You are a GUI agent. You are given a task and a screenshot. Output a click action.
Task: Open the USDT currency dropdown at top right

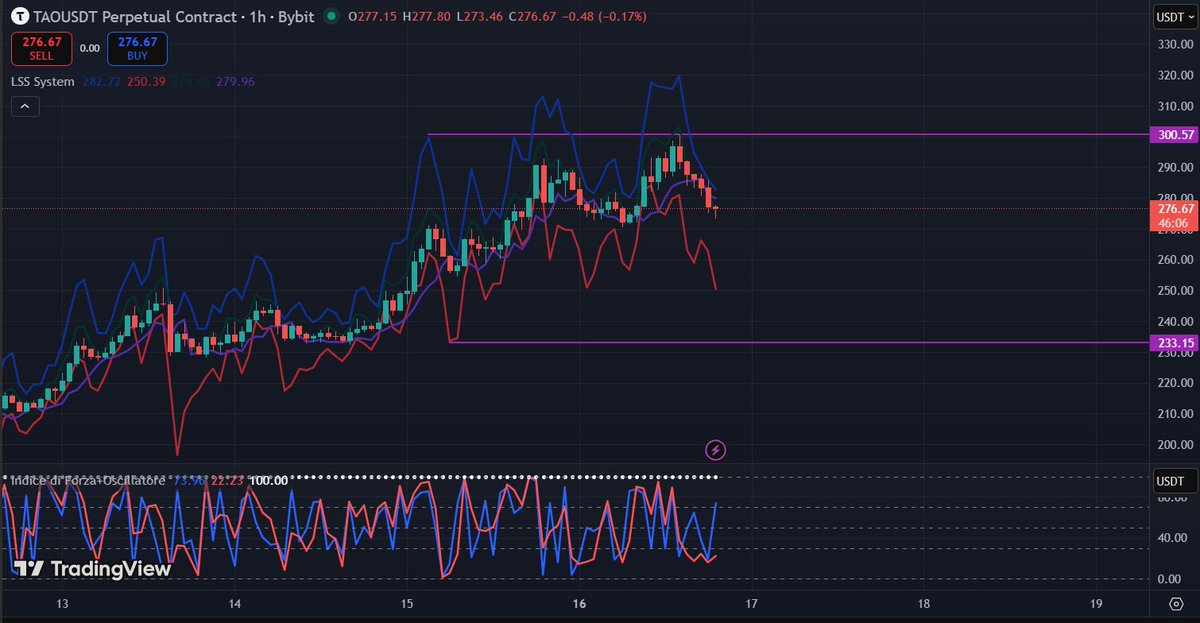pos(1174,17)
